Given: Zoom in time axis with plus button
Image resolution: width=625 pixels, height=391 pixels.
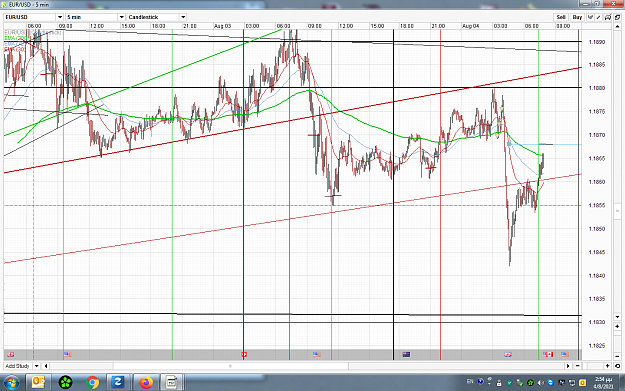Looking at the screenshot, I should (607, 366).
